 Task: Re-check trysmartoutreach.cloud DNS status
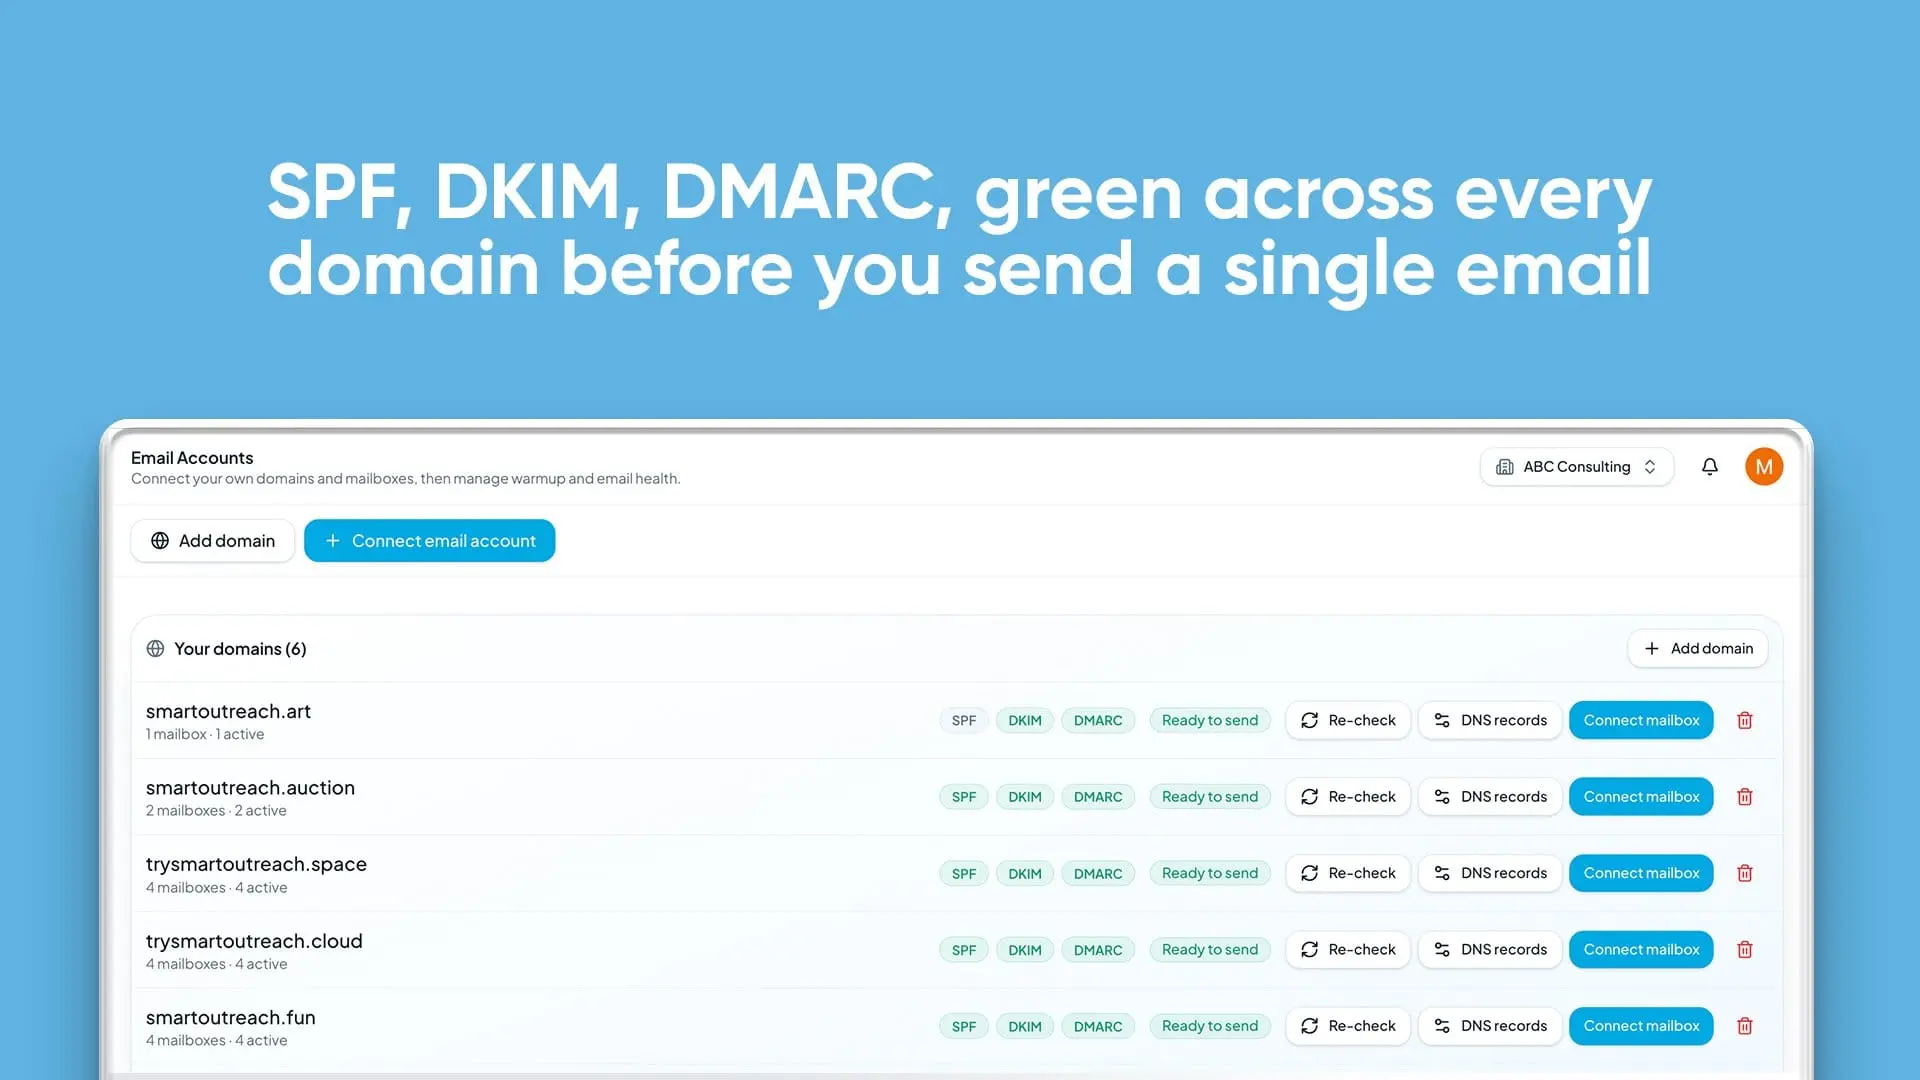click(x=1348, y=950)
